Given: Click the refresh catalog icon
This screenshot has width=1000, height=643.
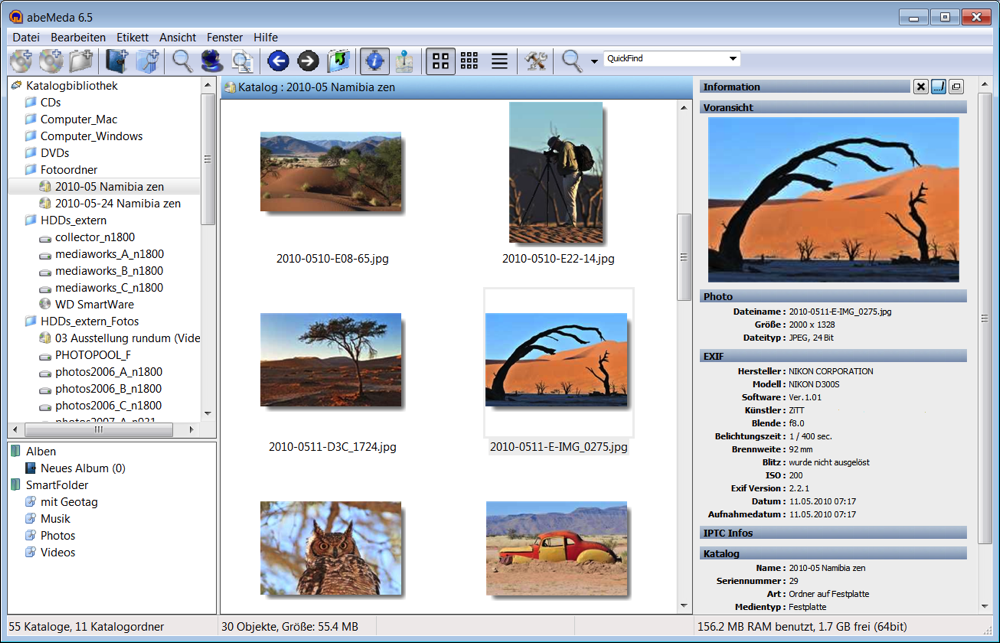Looking at the screenshot, I should (x=339, y=61).
